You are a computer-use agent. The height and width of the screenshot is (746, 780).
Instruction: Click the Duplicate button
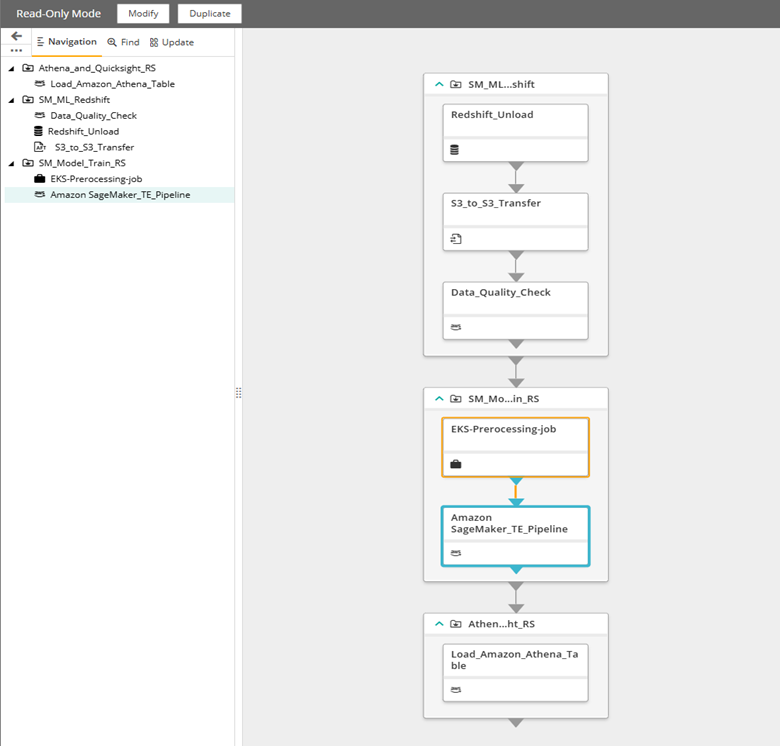pos(209,13)
